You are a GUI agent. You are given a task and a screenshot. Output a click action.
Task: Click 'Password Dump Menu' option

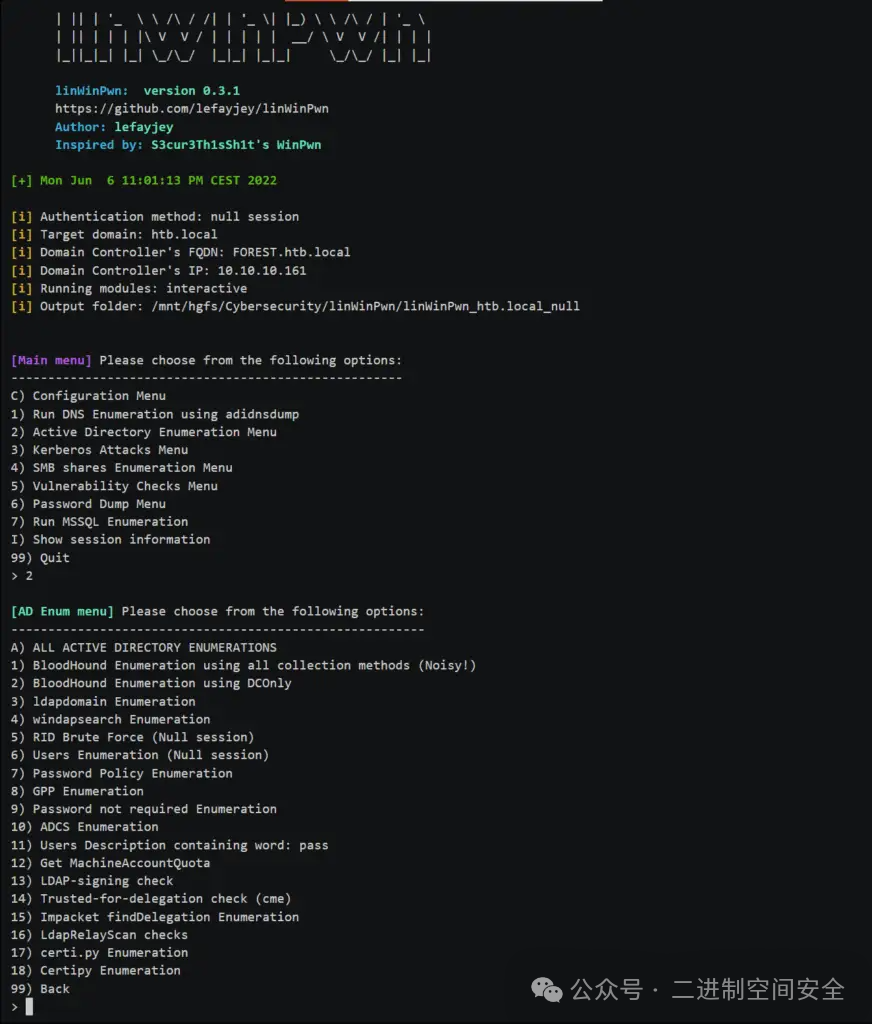pyautogui.click(x=88, y=504)
